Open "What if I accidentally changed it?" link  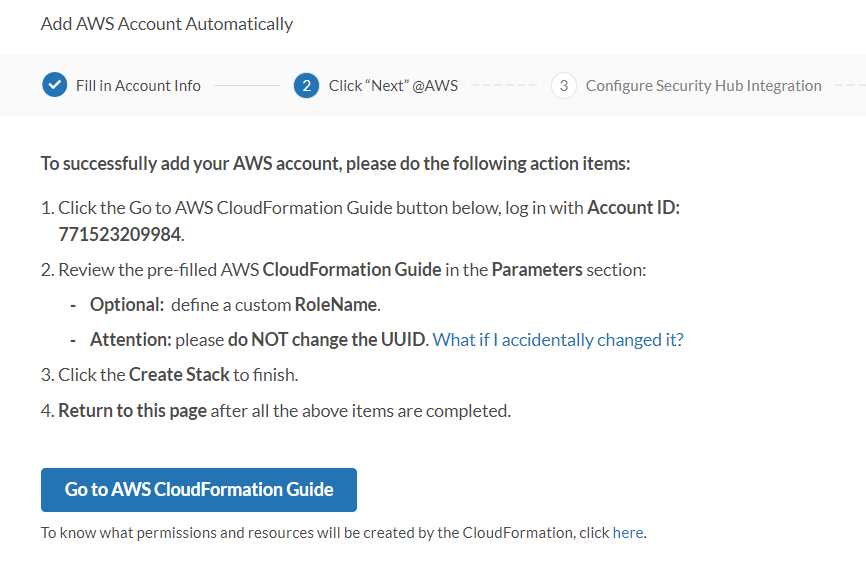[558, 339]
